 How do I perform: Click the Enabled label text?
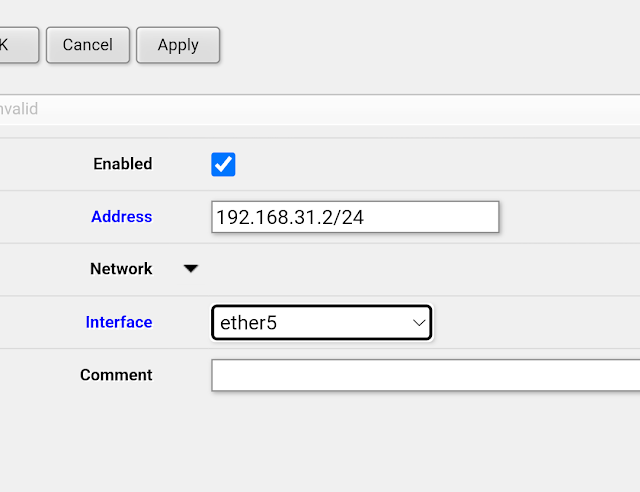[x=122, y=164]
